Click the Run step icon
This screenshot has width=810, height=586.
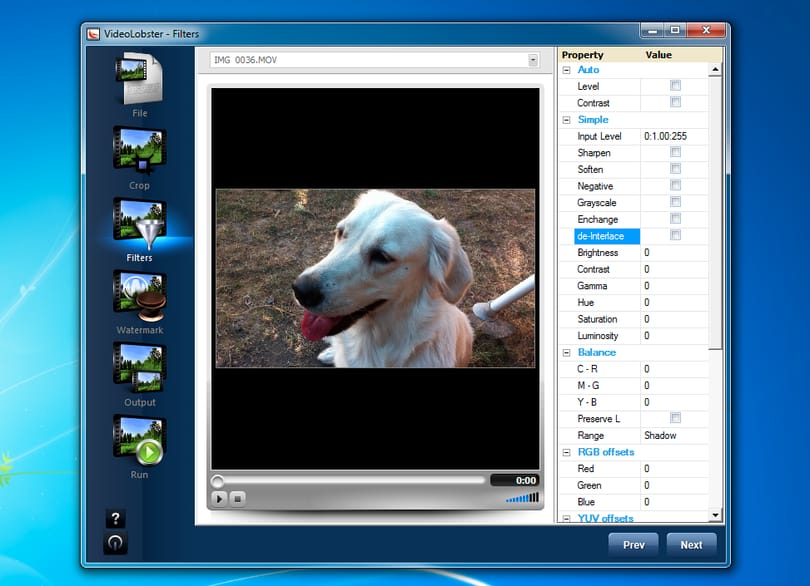[x=139, y=440]
